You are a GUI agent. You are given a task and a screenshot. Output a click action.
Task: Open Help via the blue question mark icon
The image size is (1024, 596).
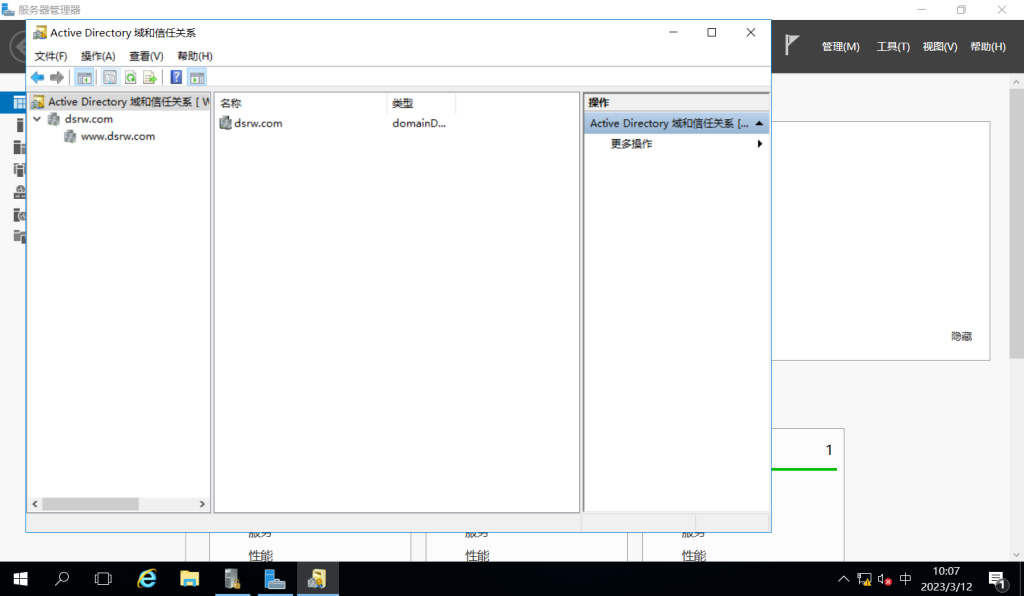[176, 78]
